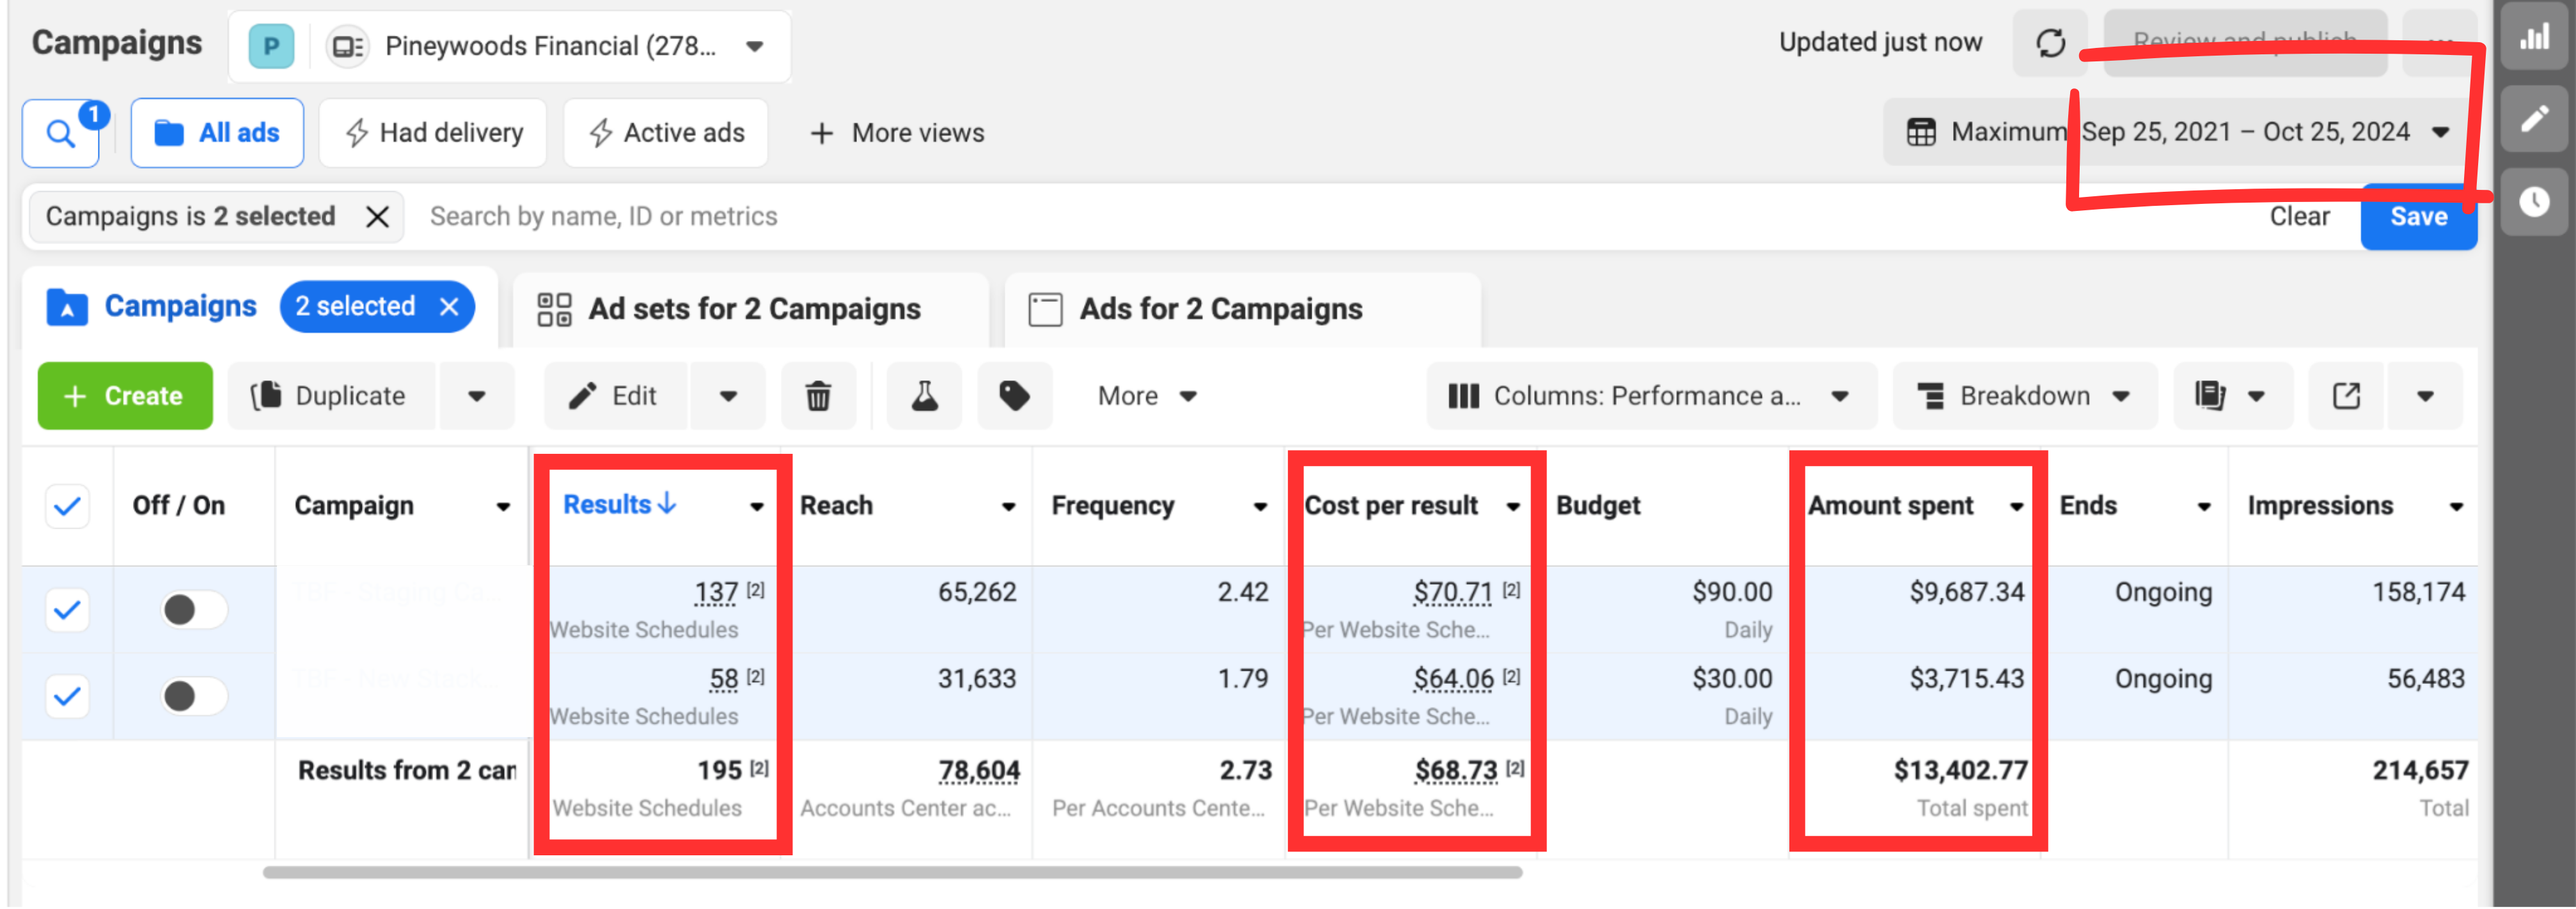Viewport: 2576px width, 909px height.
Task: Click the green Create button
Action: pos(125,396)
